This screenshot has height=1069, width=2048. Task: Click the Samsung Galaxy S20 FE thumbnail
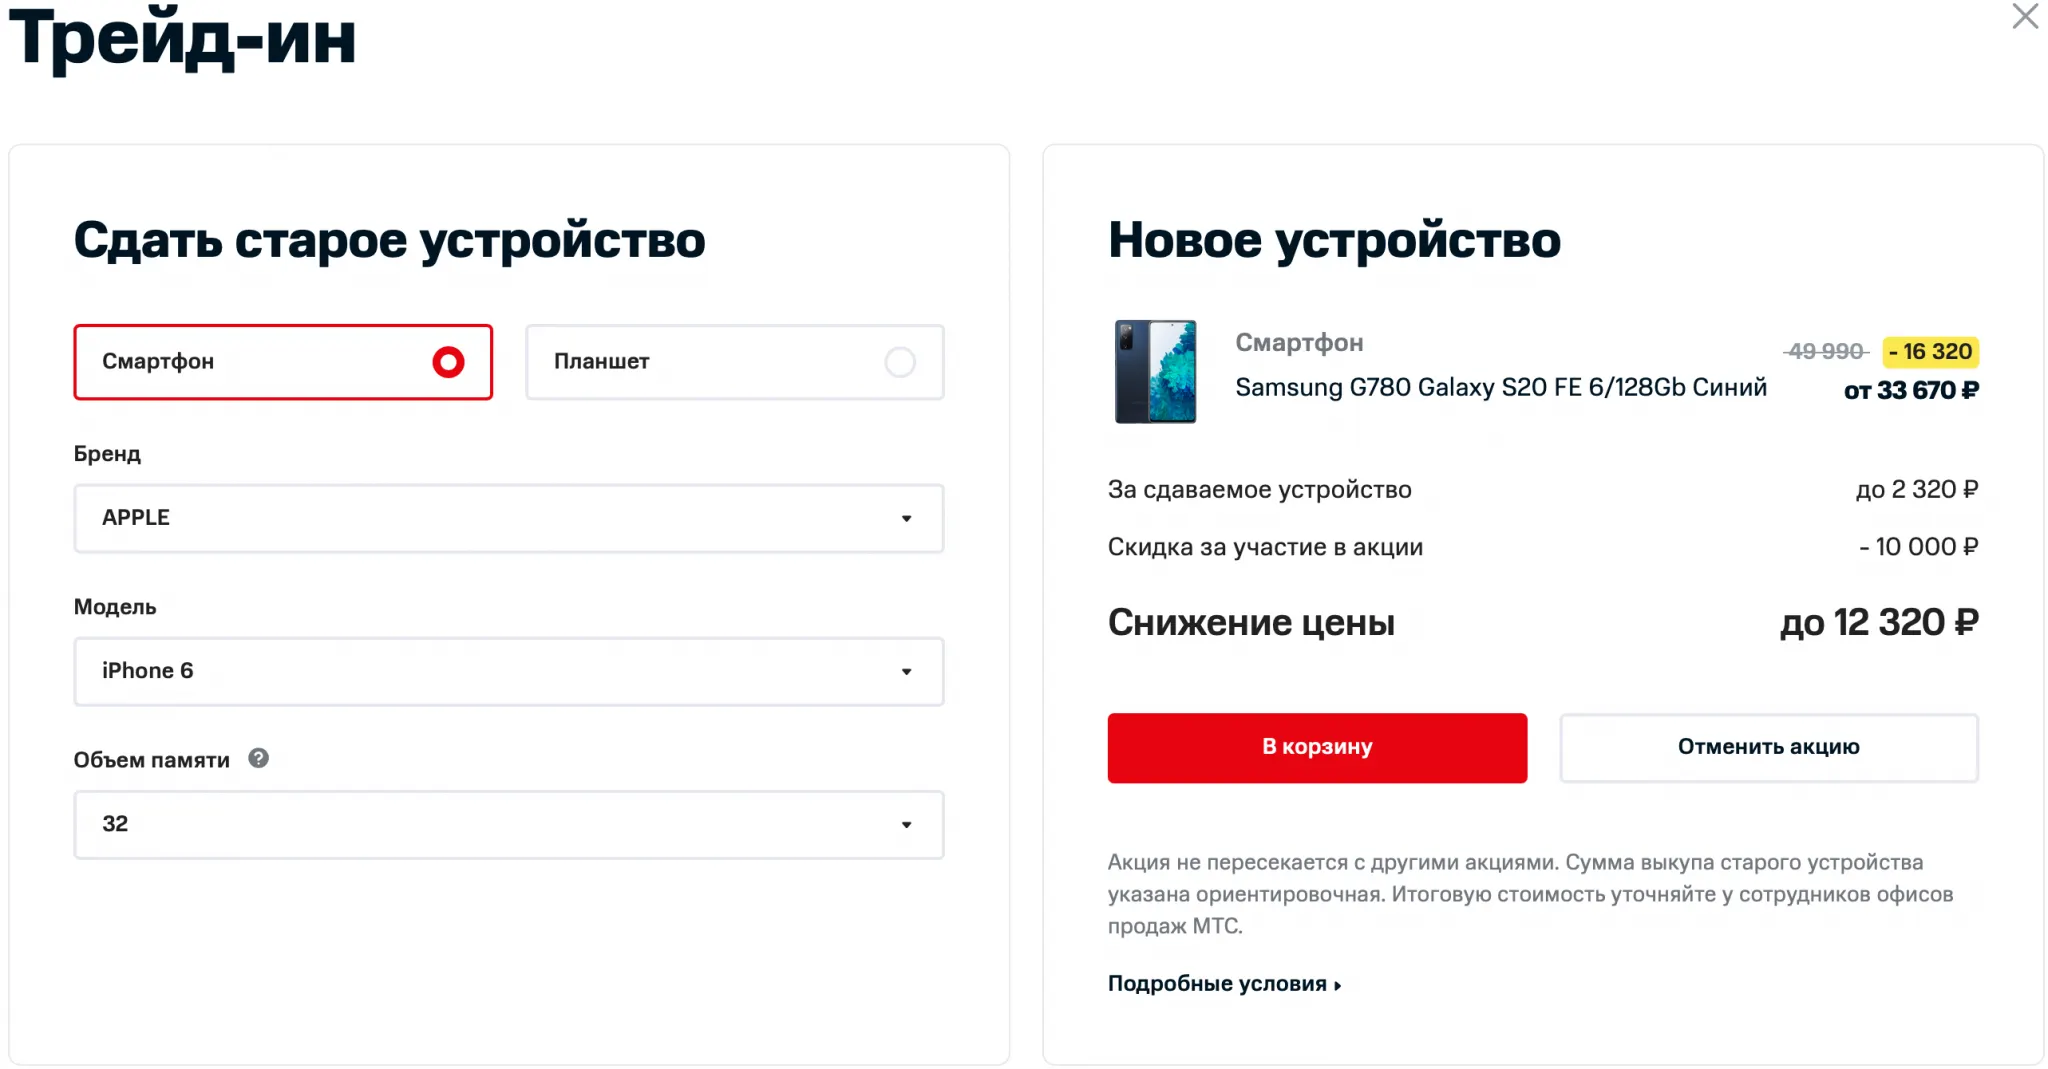1155,372
